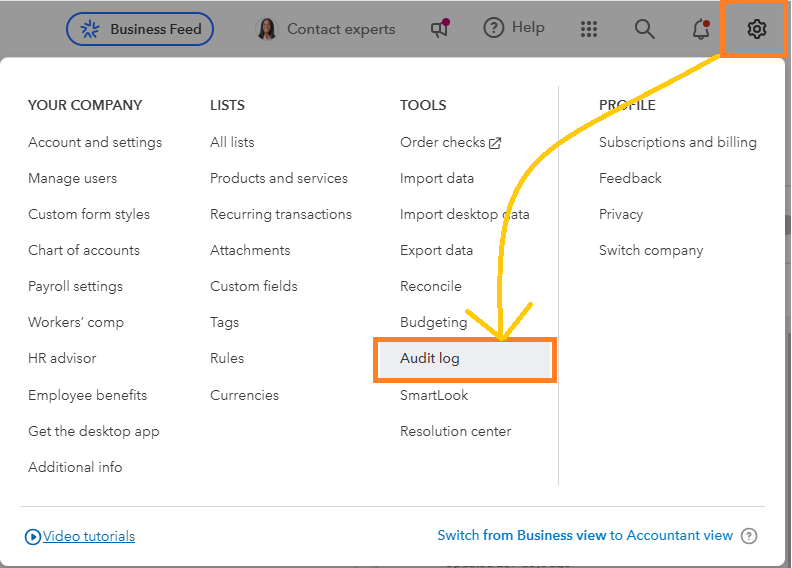This screenshot has width=792, height=568.
Task: Open Recurring transactions list
Action: tap(281, 214)
